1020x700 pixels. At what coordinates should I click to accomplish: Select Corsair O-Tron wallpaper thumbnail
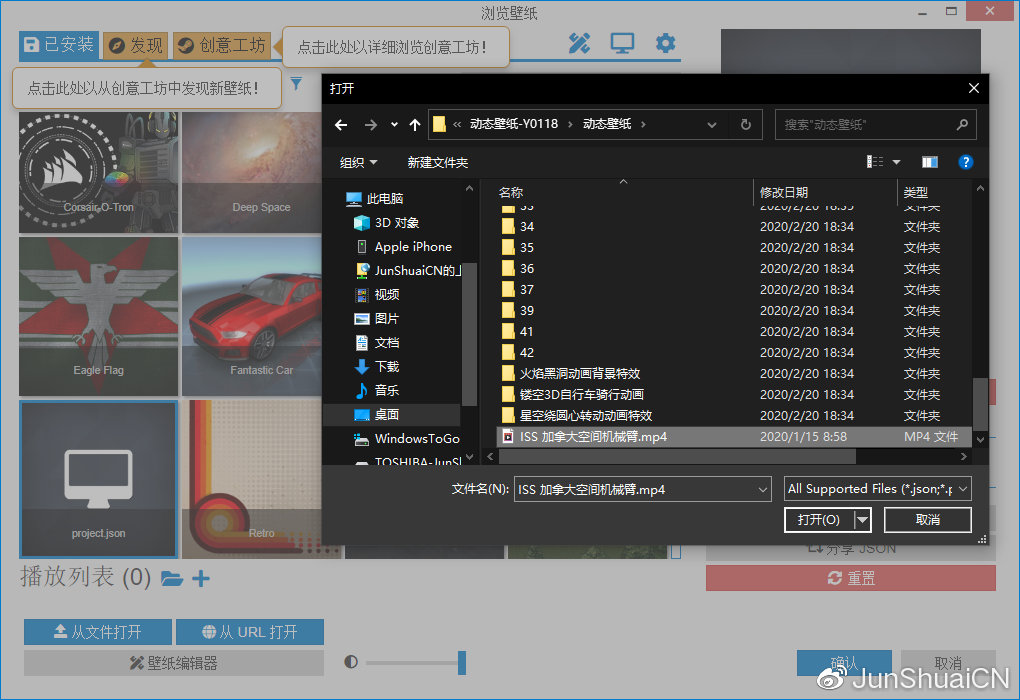pos(98,172)
